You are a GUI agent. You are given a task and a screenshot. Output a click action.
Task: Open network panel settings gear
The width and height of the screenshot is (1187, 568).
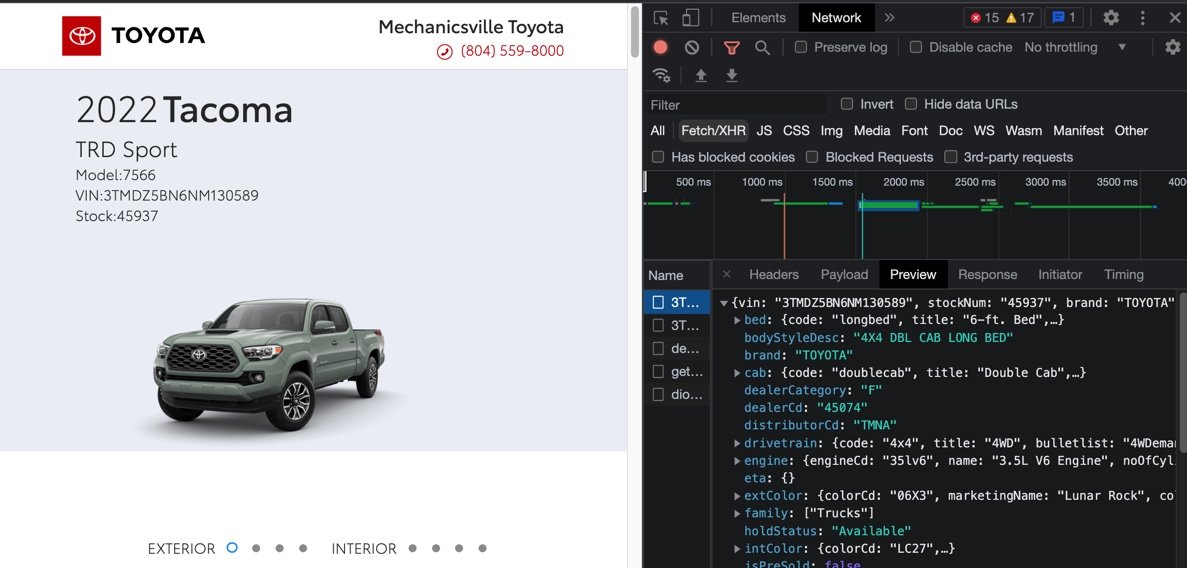point(1173,47)
